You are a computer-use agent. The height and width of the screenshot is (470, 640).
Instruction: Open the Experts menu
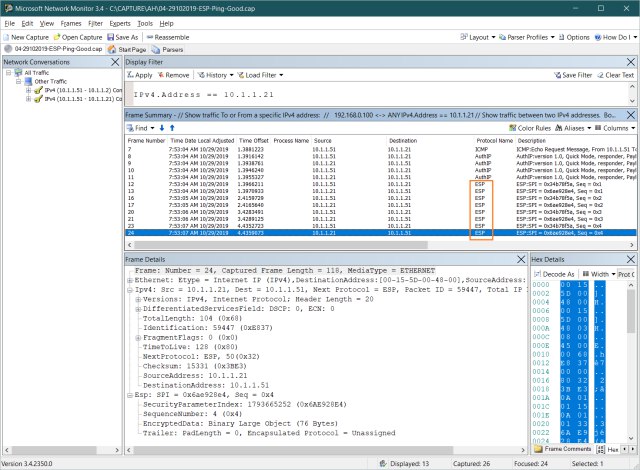[x=120, y=23]
